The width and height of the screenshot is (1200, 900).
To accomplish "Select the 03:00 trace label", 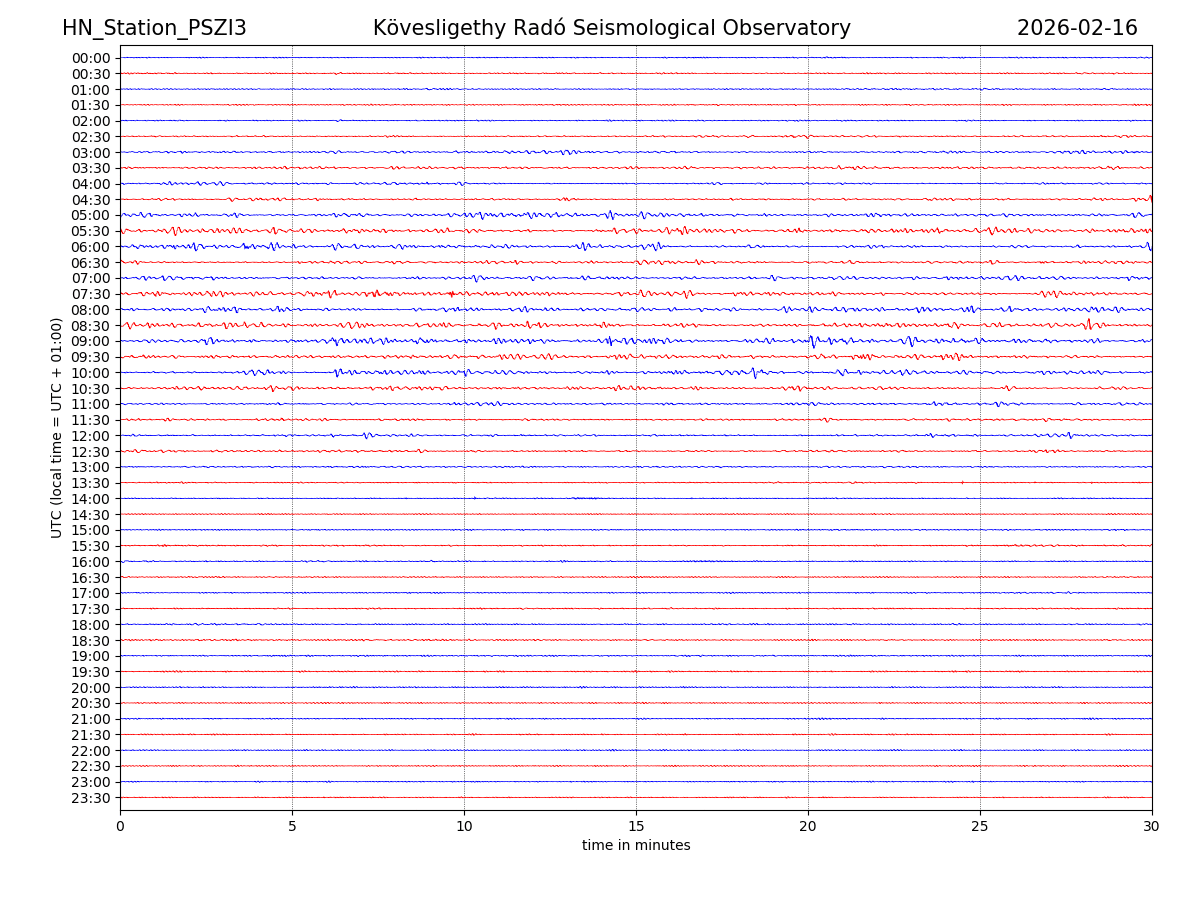I will 91,153.
